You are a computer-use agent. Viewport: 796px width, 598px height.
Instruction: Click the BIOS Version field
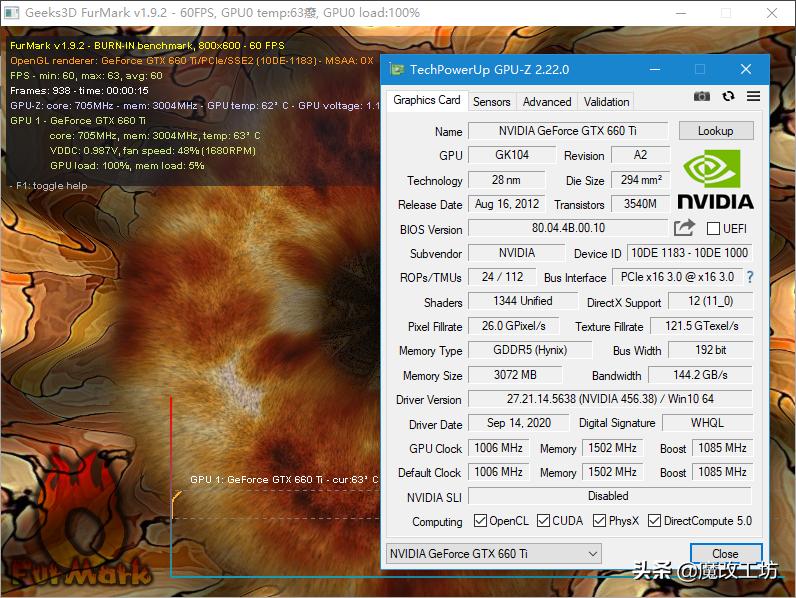coord(567,228)
